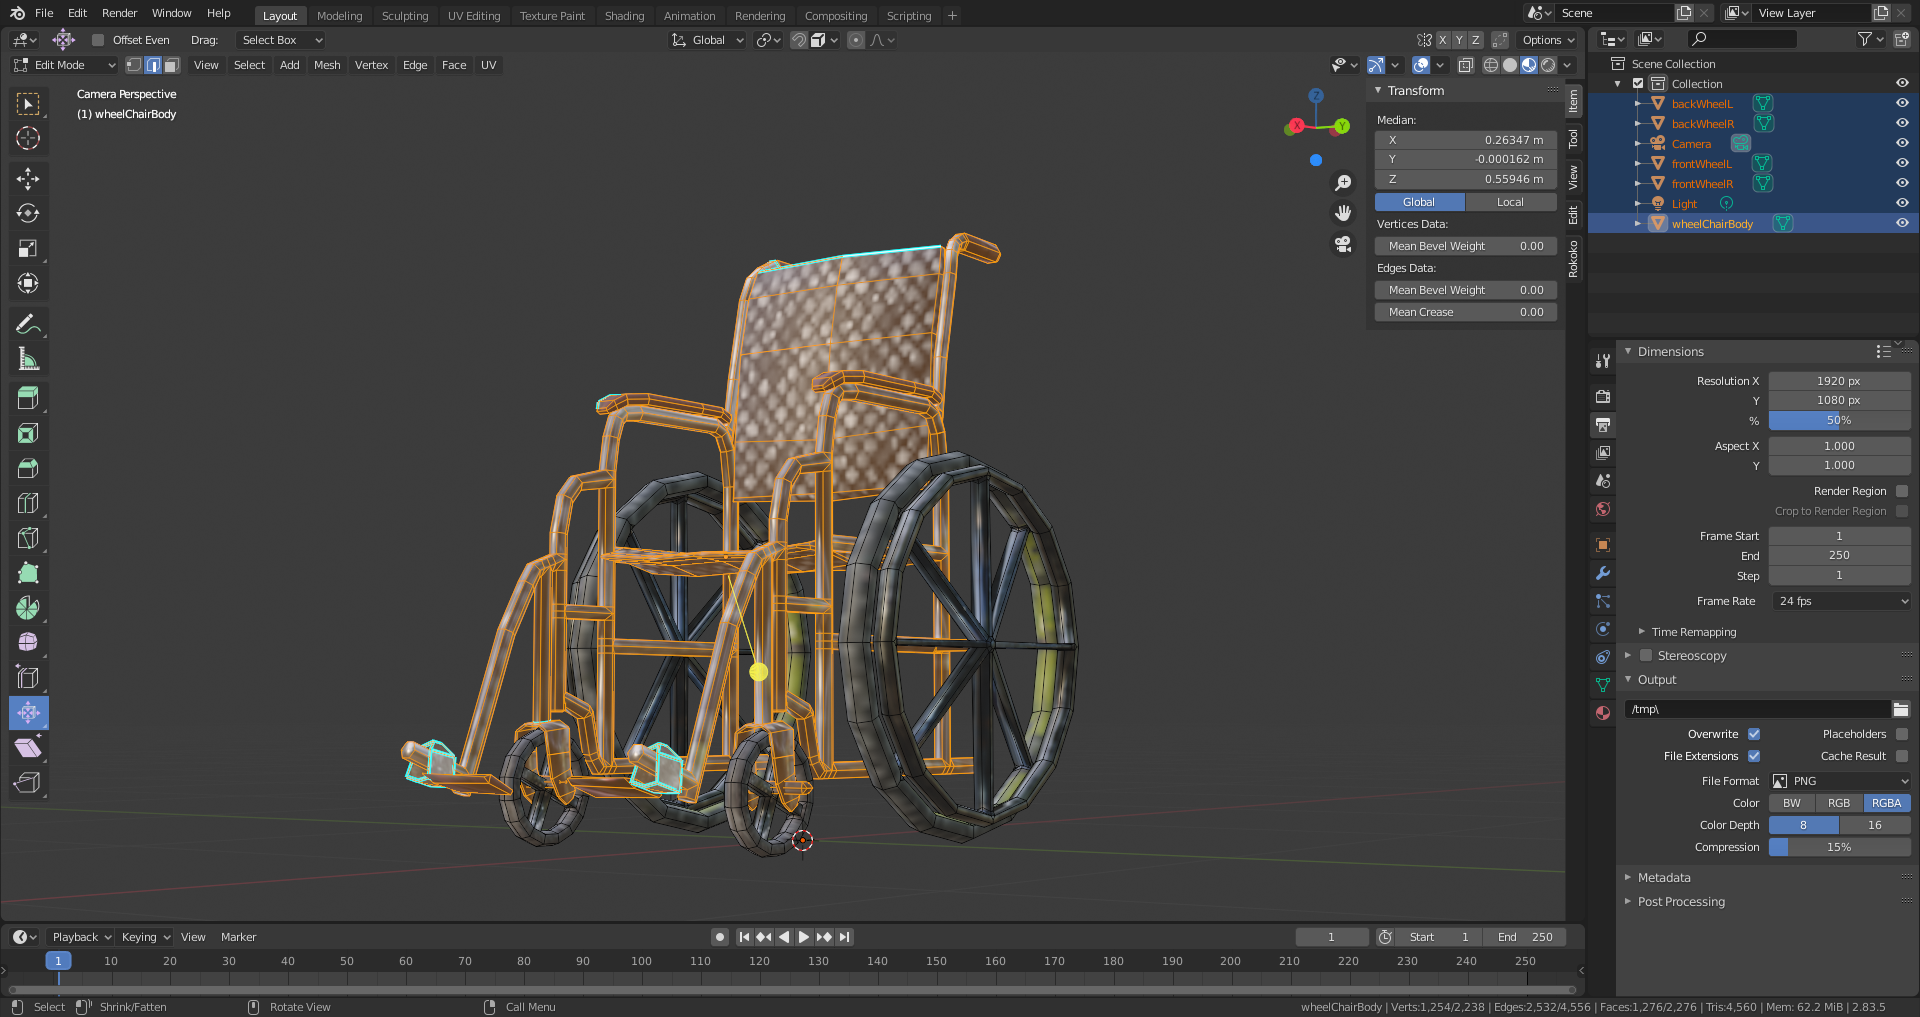Select the Move tool in the toolbar
This screenshot has height=1017, width=1920.
[28, 178]
